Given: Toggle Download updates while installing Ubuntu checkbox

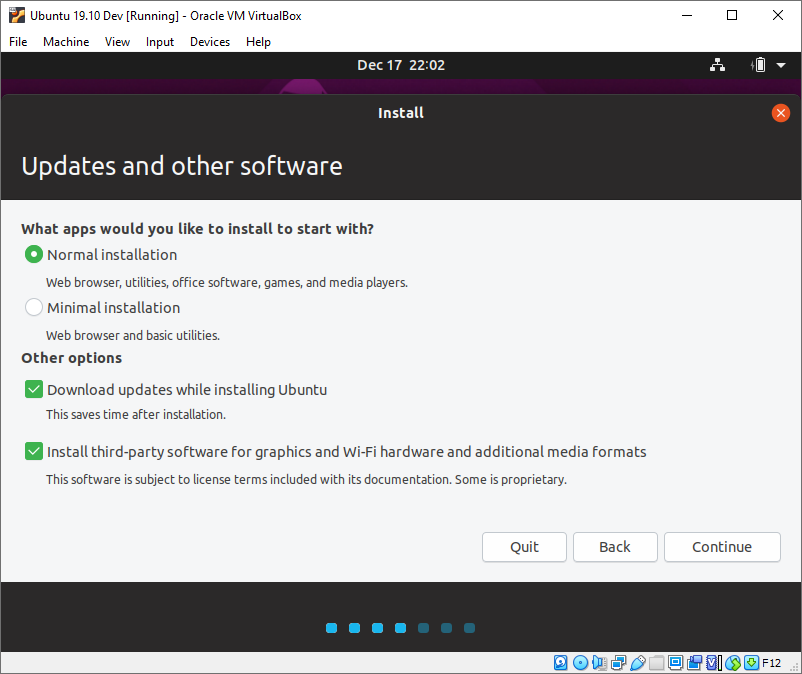Looking at the screenshot, I should point(34,389).
